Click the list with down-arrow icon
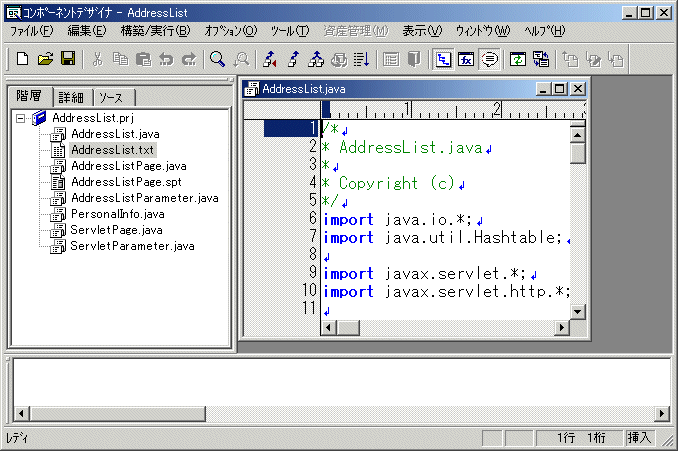This screenshot has height=451, width=678. click(x=361, y=59)
